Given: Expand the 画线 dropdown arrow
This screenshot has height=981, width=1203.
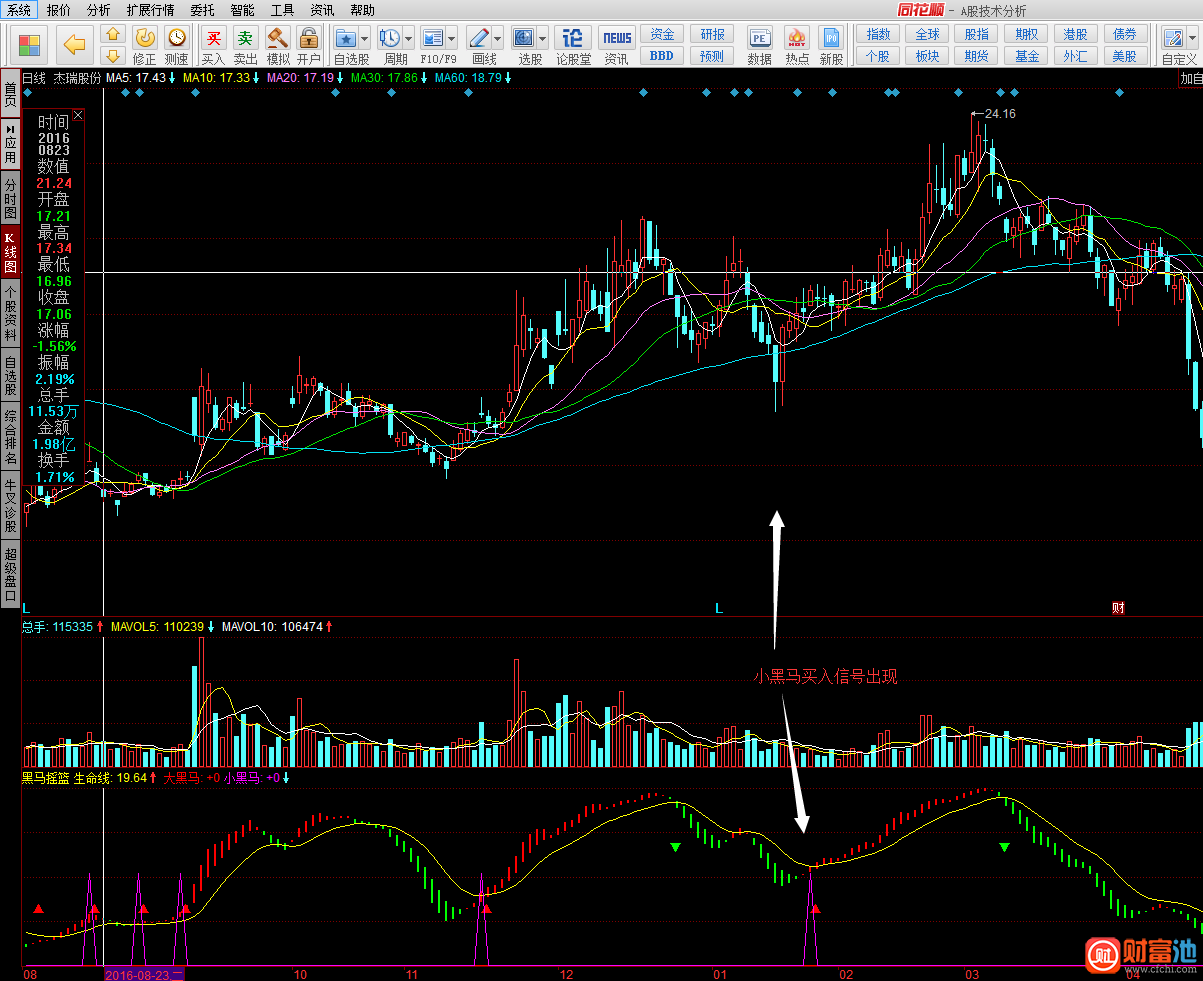Looking at the screenshot, I should 497,39.
